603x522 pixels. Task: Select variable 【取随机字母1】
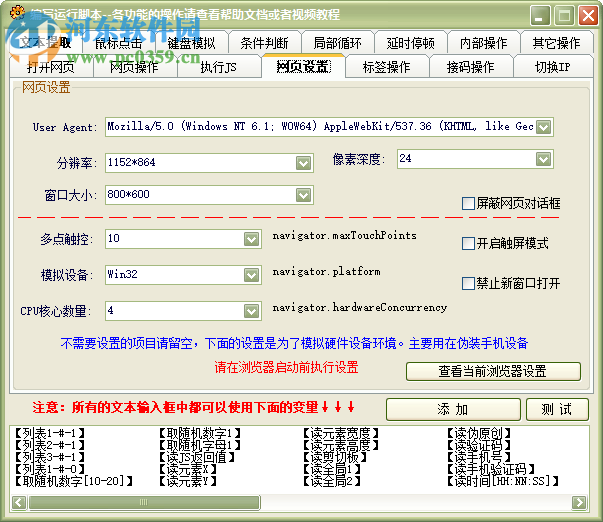[200, 445]
